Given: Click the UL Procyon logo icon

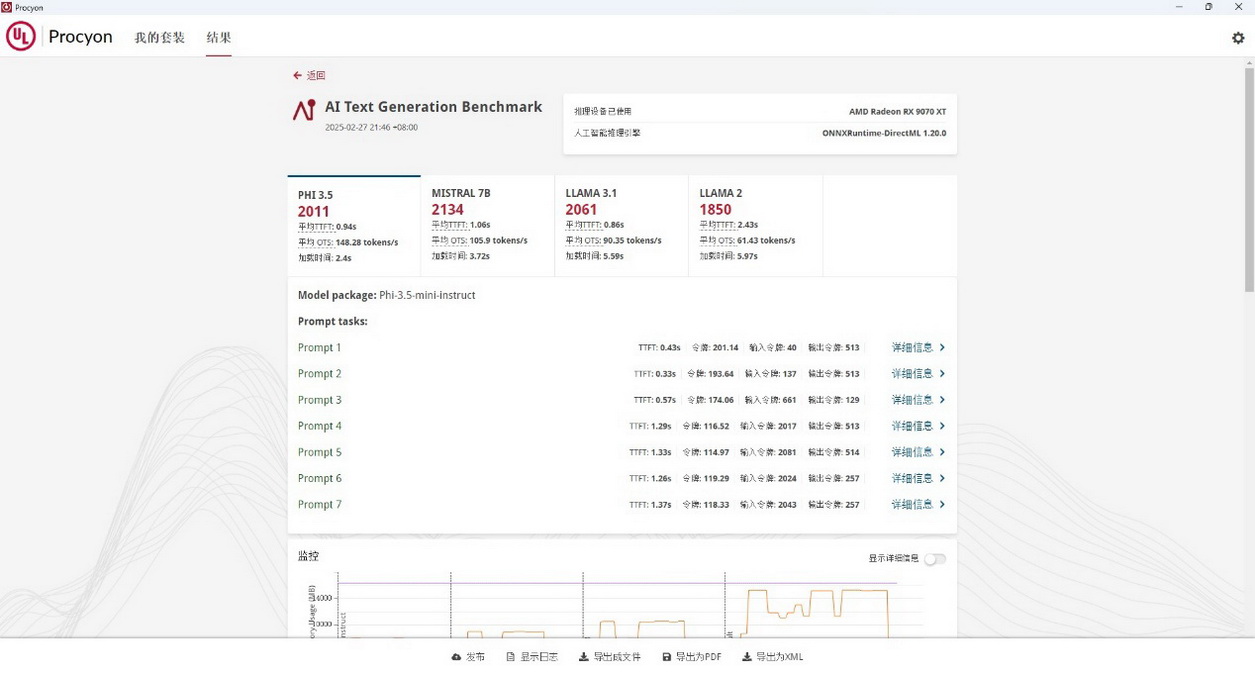Looking at the screenshot, I should (x=21, y=37).
